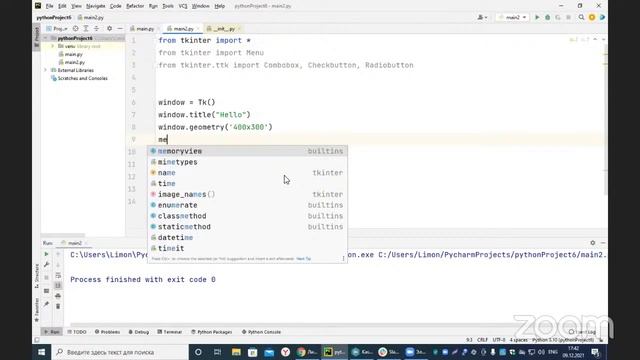
Task: Click the CRLF line separator in status bar
Action: 482,340
